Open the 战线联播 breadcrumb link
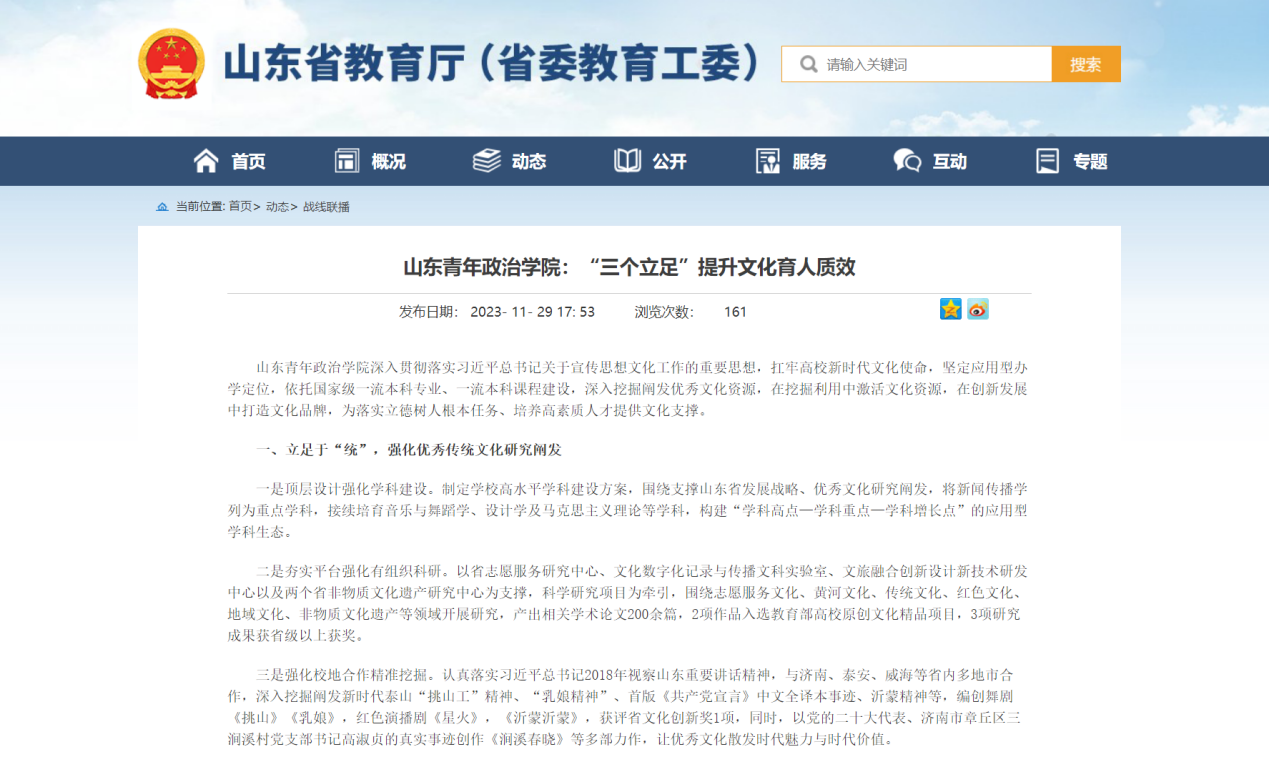Viewport: 1269px width, 762px height. pos(326,207)
